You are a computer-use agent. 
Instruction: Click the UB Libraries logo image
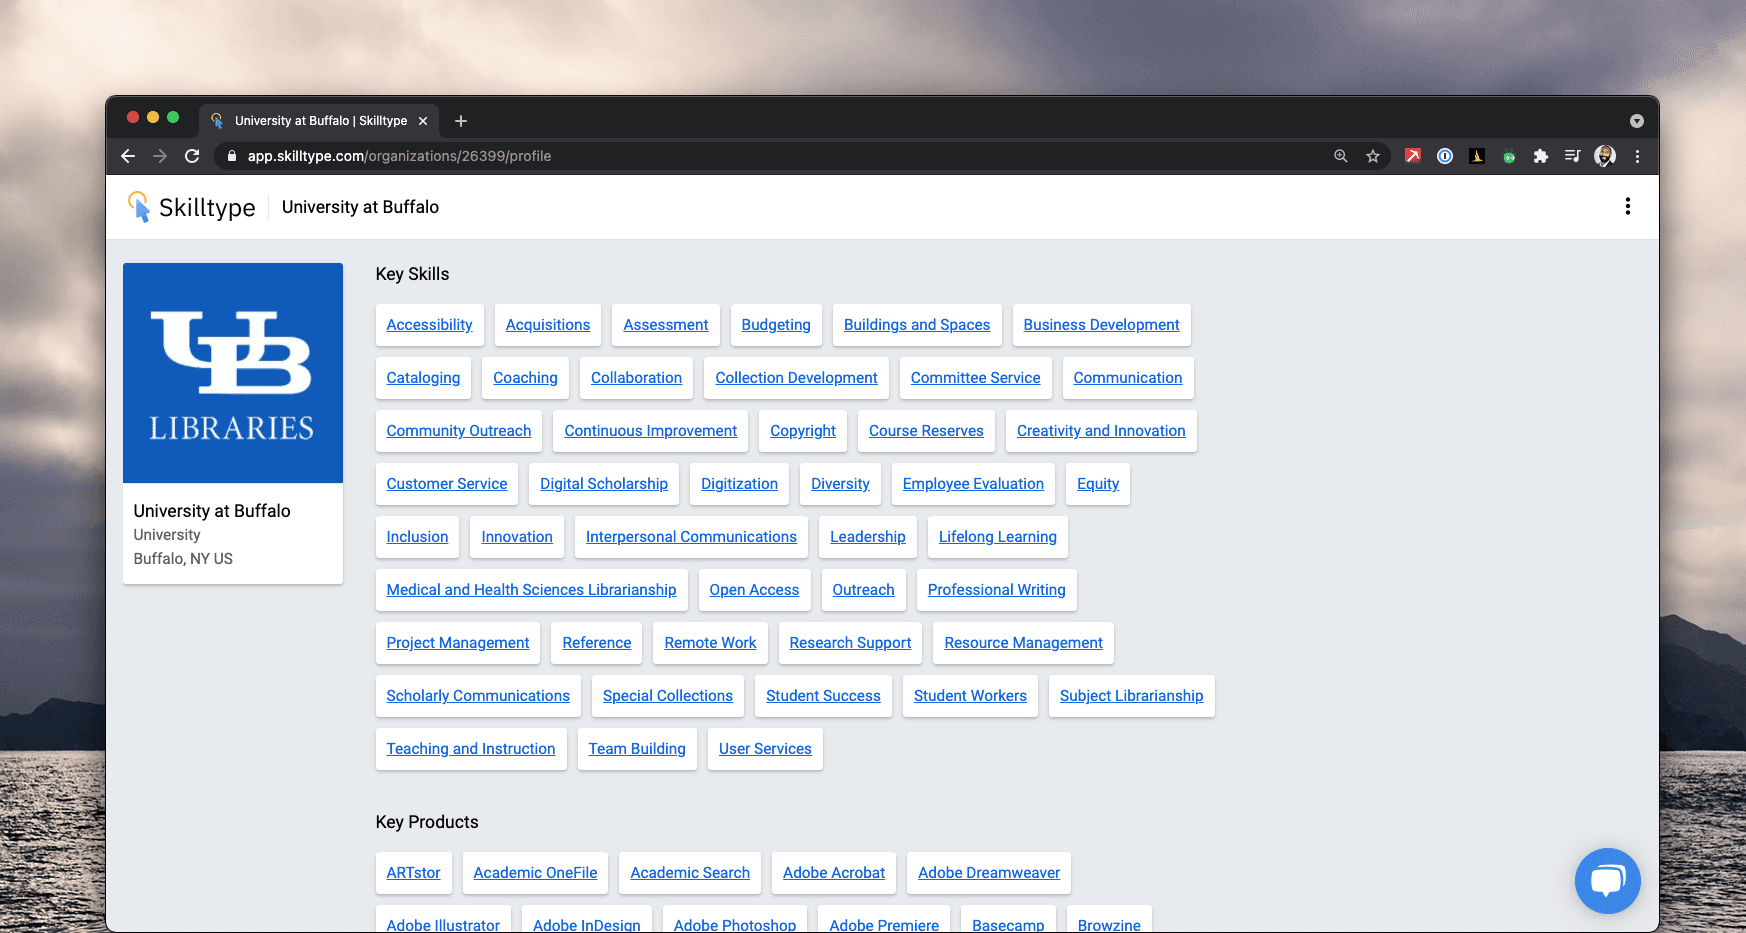[x=233, y=373]
